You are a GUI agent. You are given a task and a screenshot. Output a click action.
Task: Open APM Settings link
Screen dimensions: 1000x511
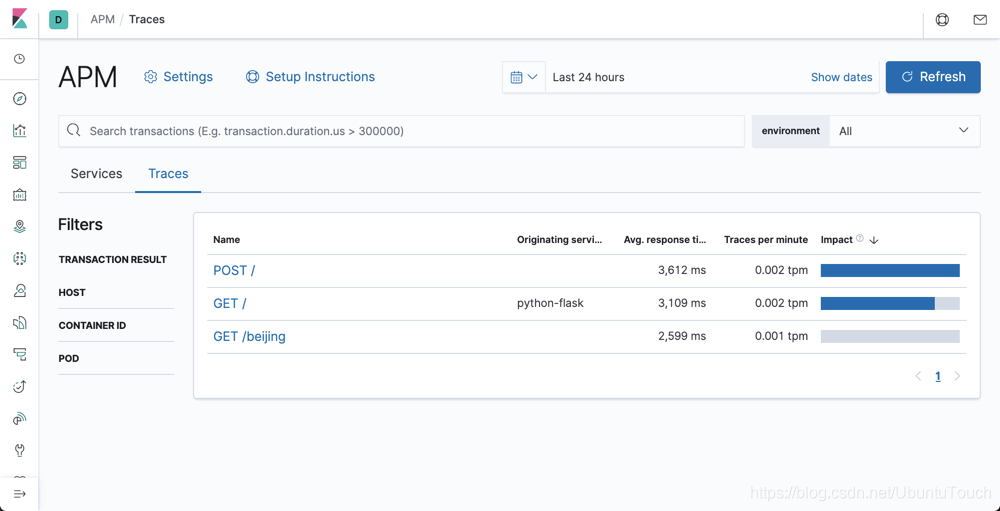[179, 77]
